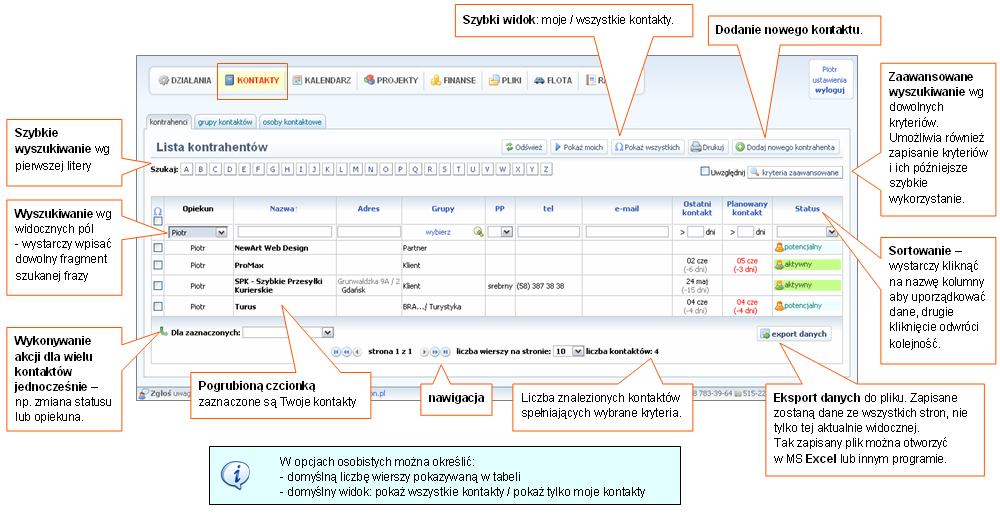Open the rows-per-page dropdown showing 10

(568, 352)
